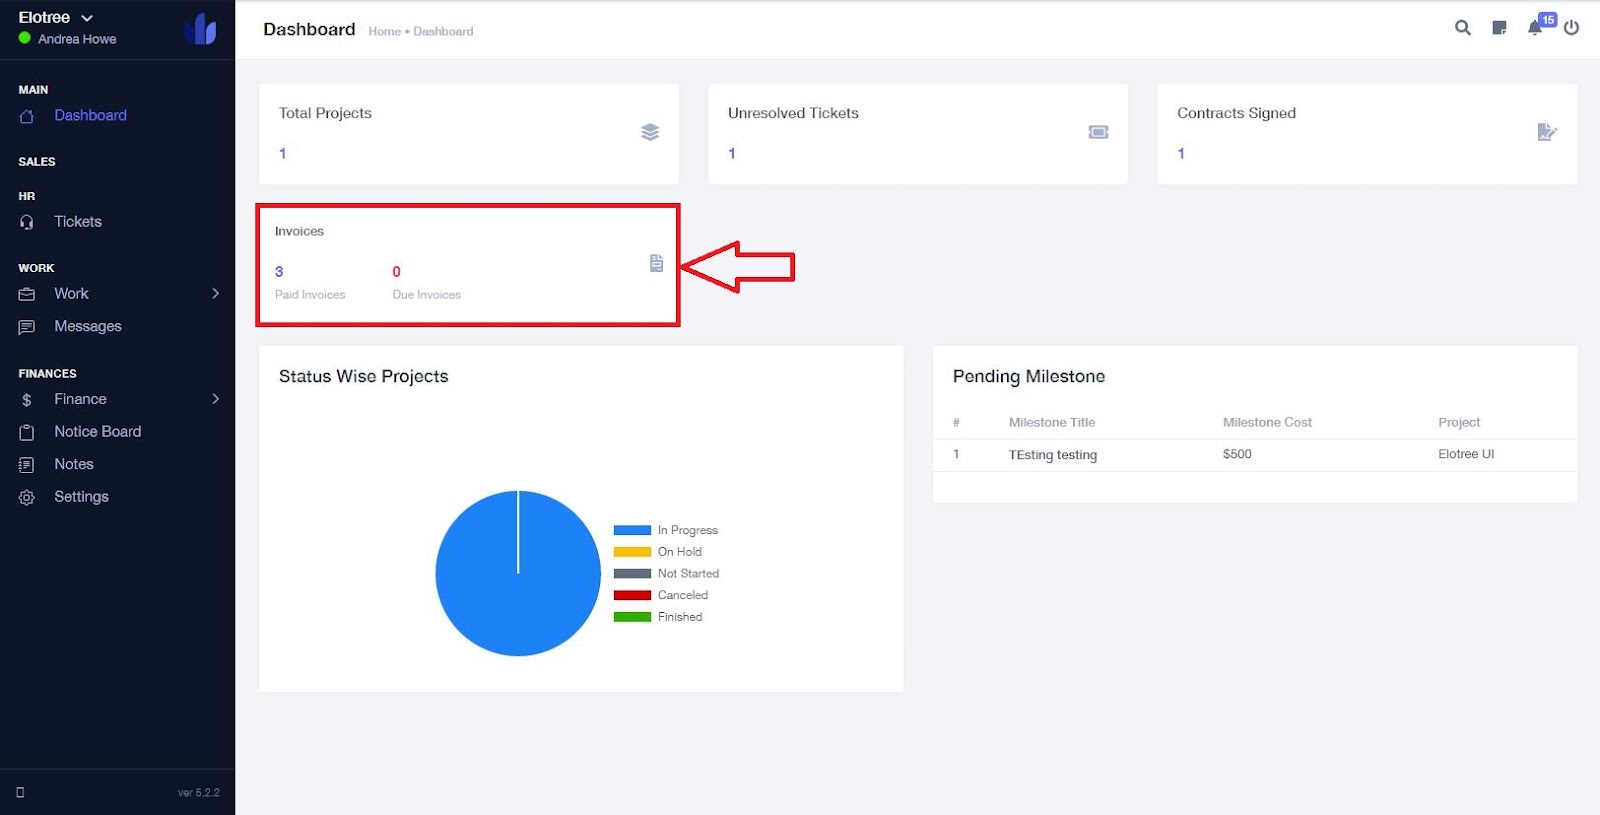Click the Andrea Howe user name

tap(77, 39)
